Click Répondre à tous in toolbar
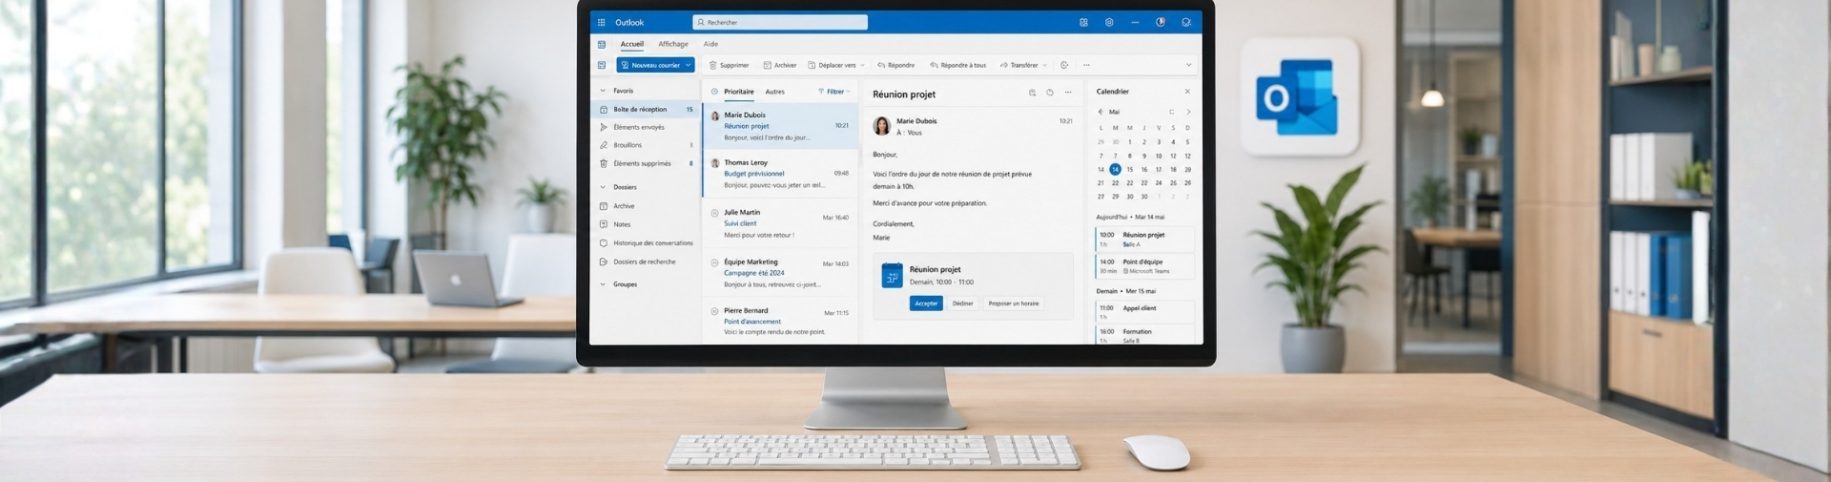Viewport: 1831px width, 482px height. pos(958,65)
